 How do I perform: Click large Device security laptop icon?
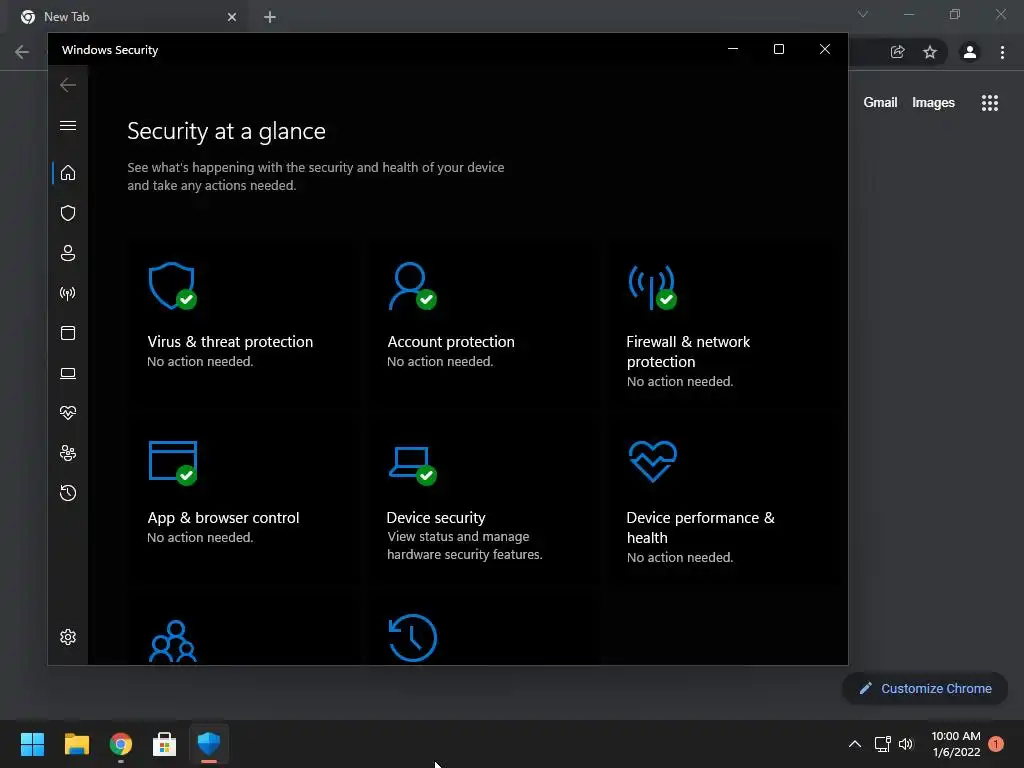(412, 465)
